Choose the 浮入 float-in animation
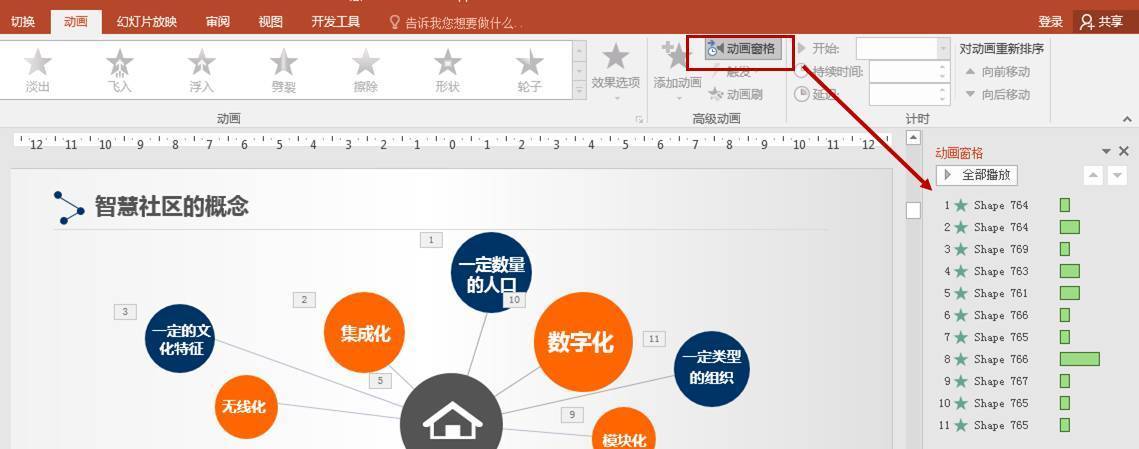 pos(202,71)
